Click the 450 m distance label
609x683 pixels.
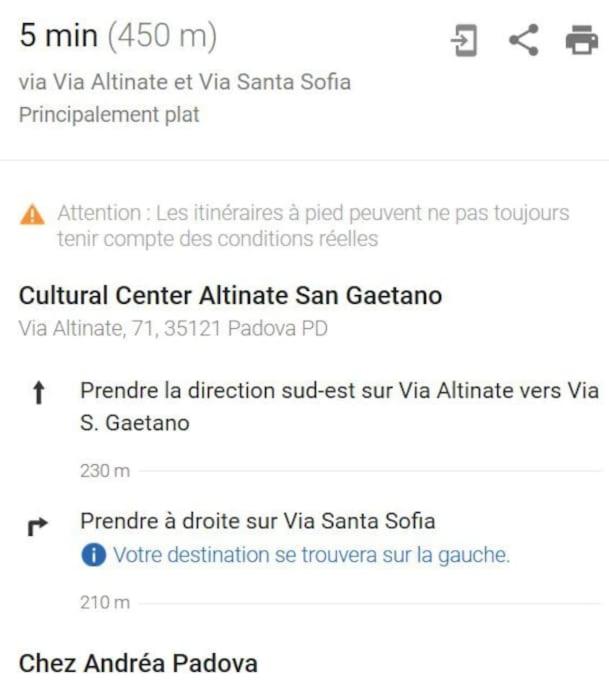click(162, 35)
